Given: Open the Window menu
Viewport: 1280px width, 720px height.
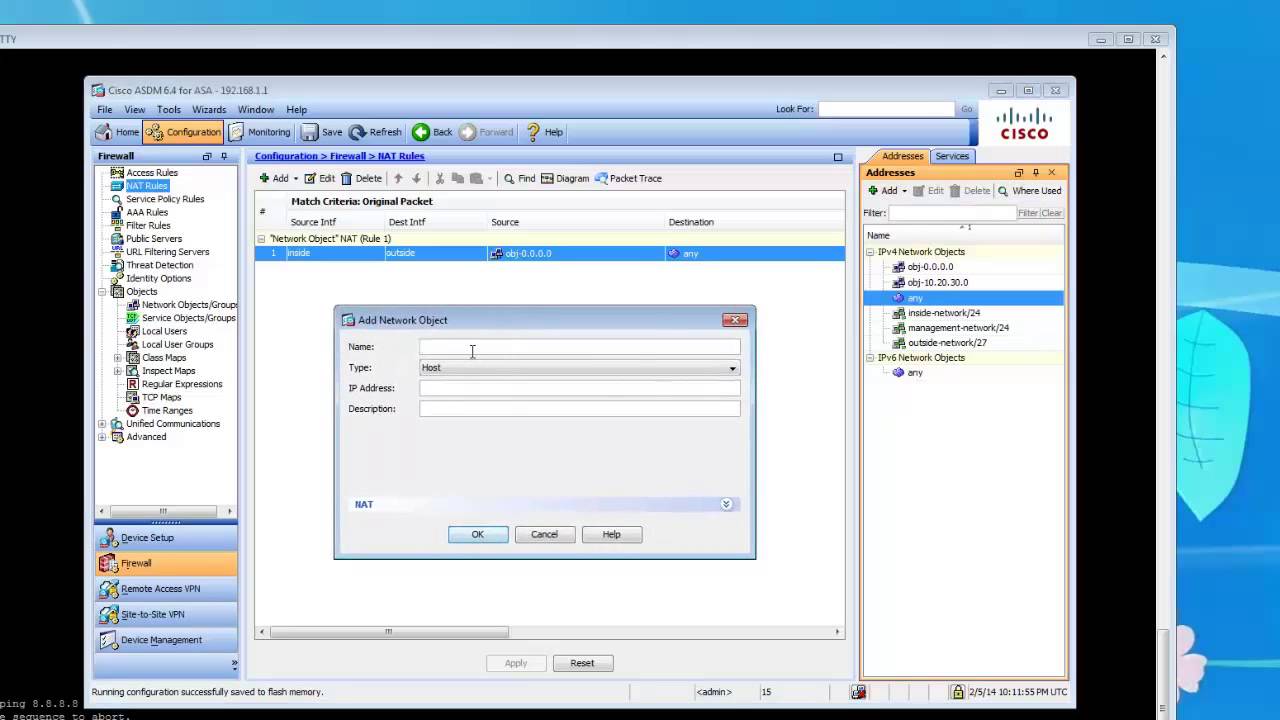Looking at the screenshot, I should point(256,110).
